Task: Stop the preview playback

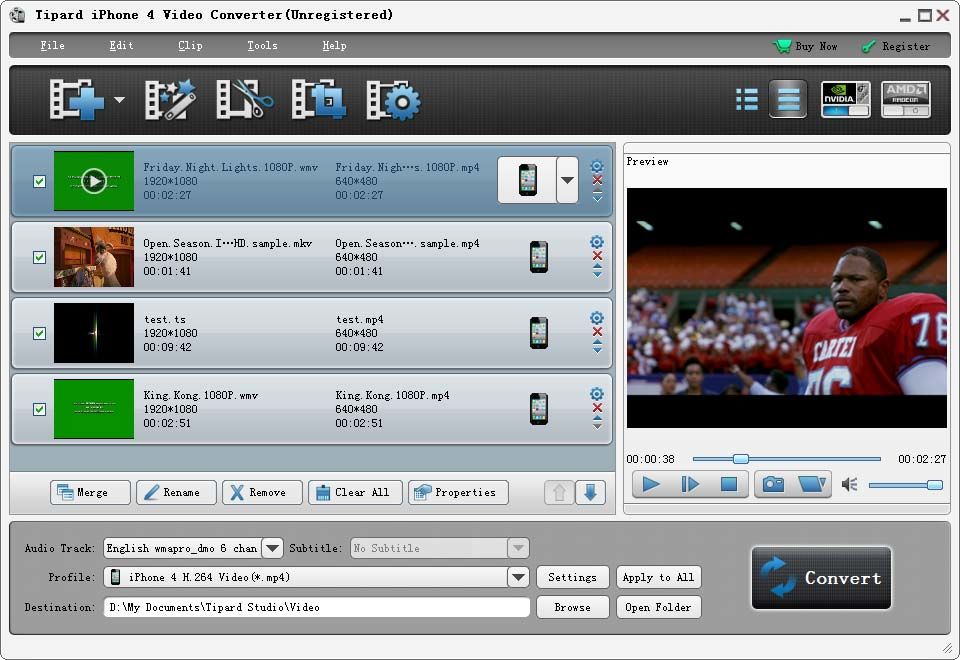Action: [x=729, y=484]
